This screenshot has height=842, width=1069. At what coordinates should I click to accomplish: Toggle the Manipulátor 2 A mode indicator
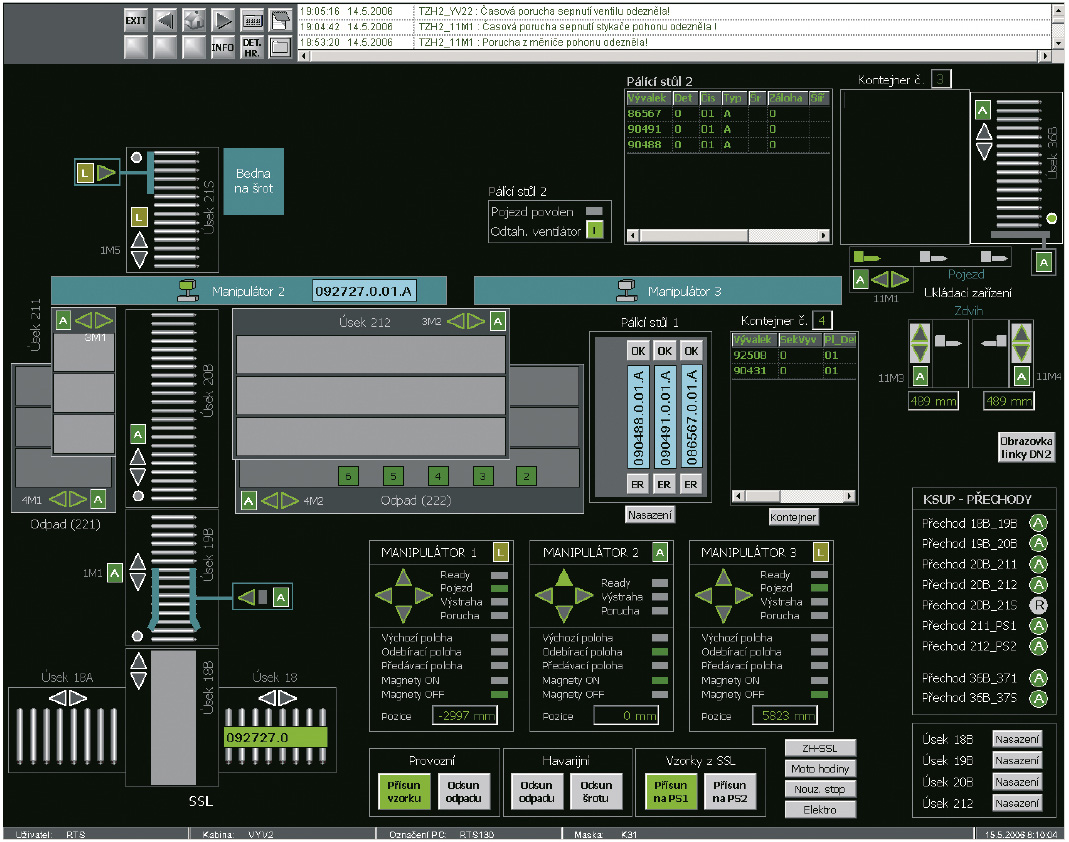[660, 552]
